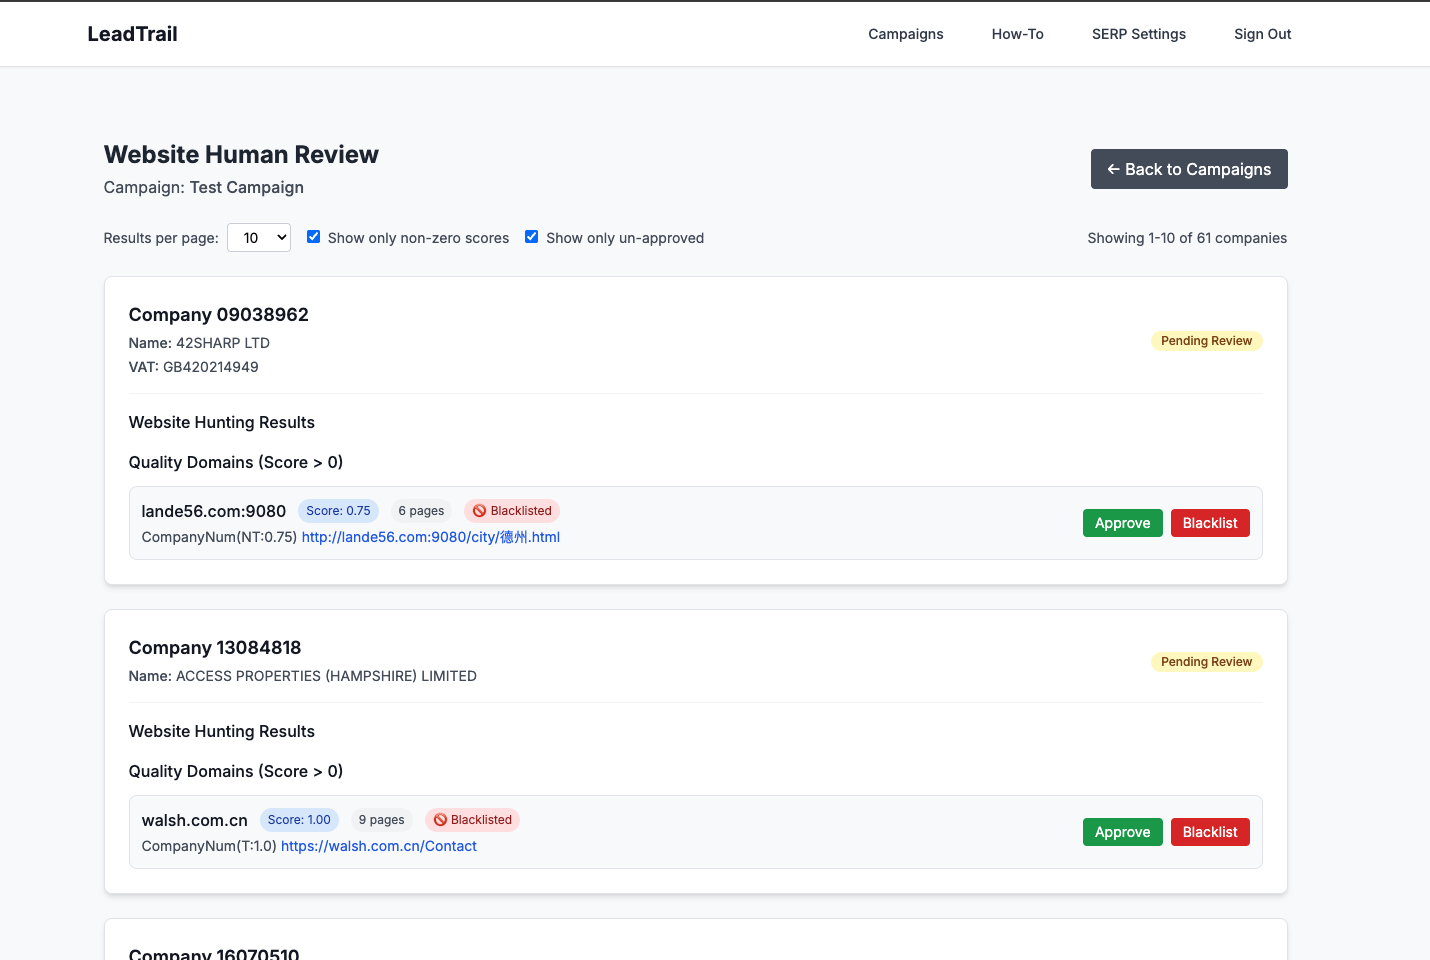Toggle the Show only non-zero scores filter
Screen dimensions: 1430x960
point(313,236)
